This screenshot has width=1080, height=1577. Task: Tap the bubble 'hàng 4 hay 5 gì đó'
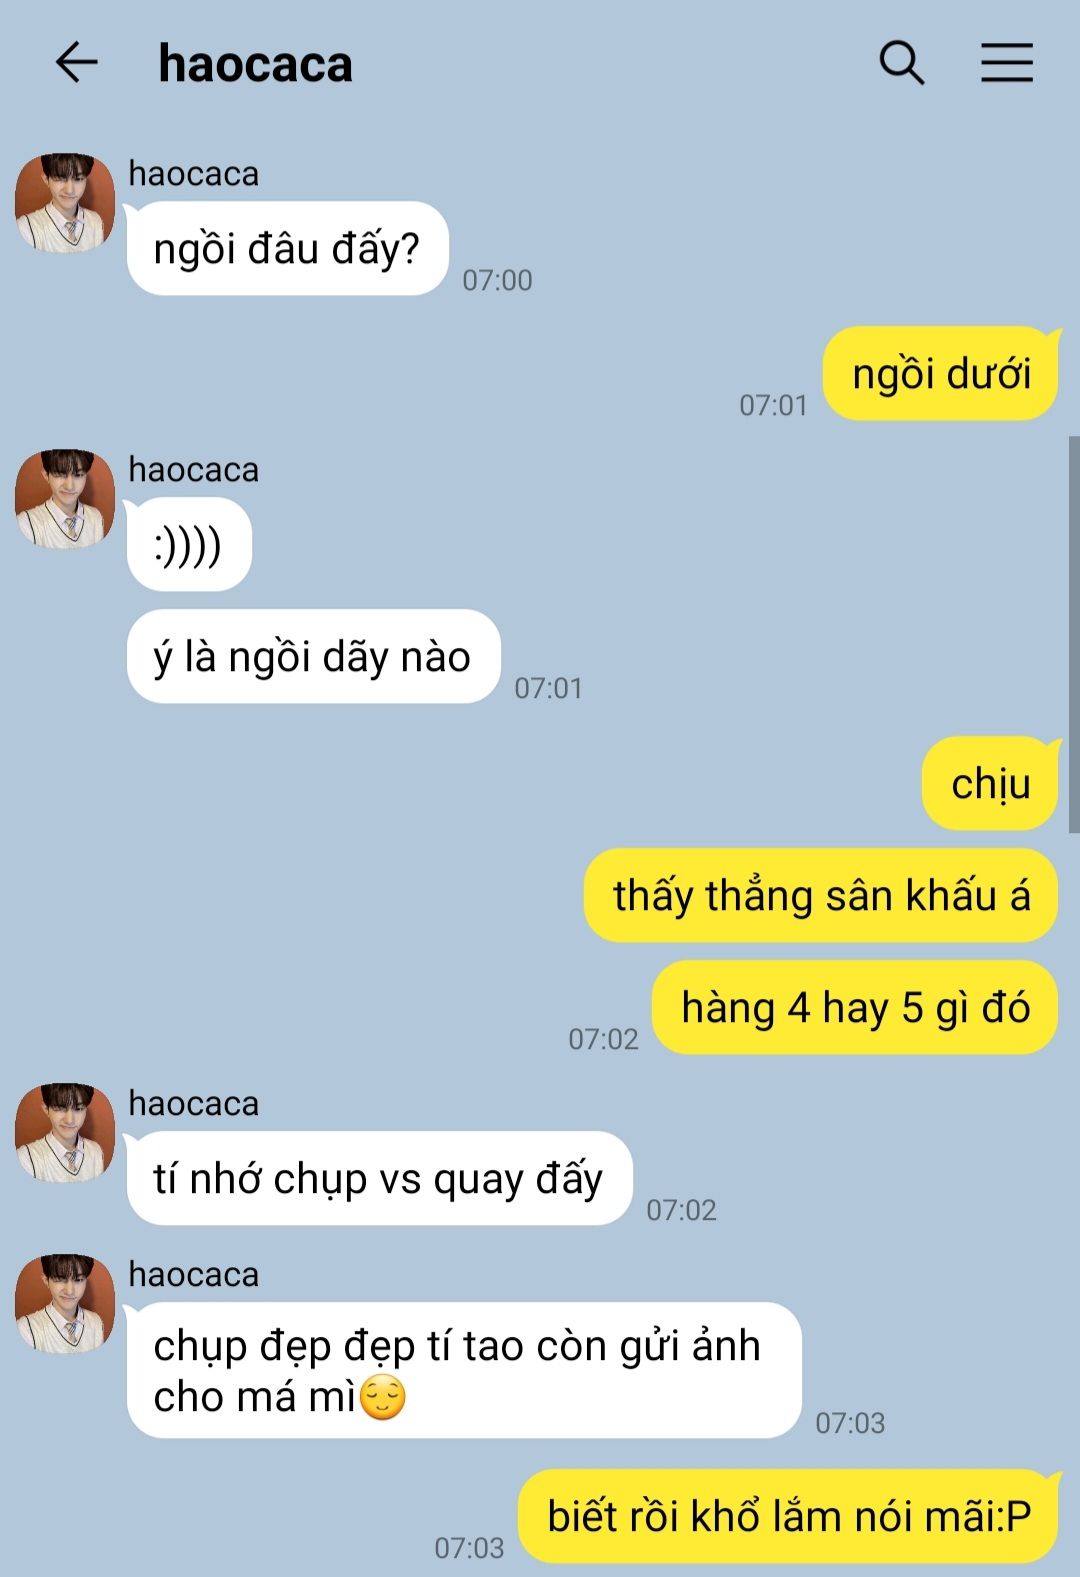tap(855, 1007)
